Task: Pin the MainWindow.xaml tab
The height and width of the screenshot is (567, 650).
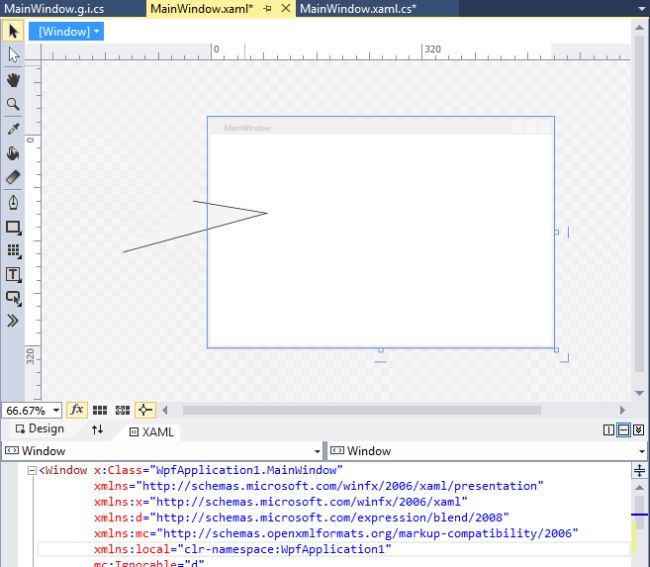Action: pos(267,8)
